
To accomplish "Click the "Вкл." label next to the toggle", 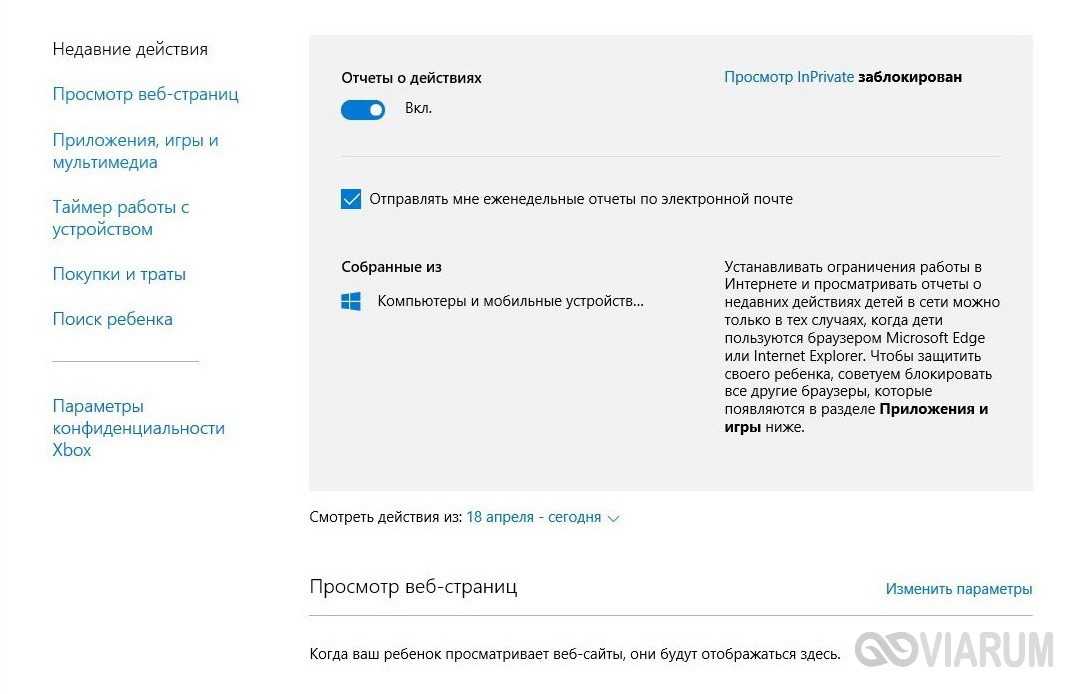I will pyautogui.click(x=419, y=108).
